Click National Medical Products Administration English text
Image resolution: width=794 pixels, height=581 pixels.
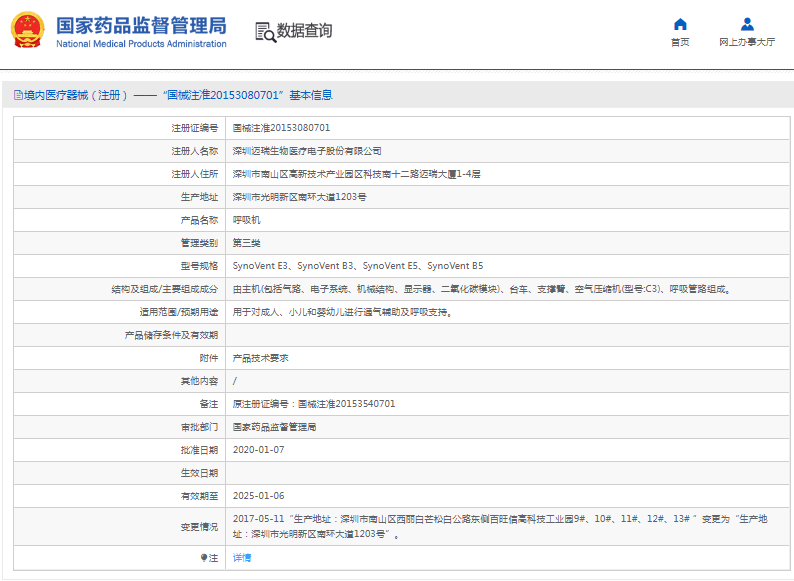tap(141, 45)
